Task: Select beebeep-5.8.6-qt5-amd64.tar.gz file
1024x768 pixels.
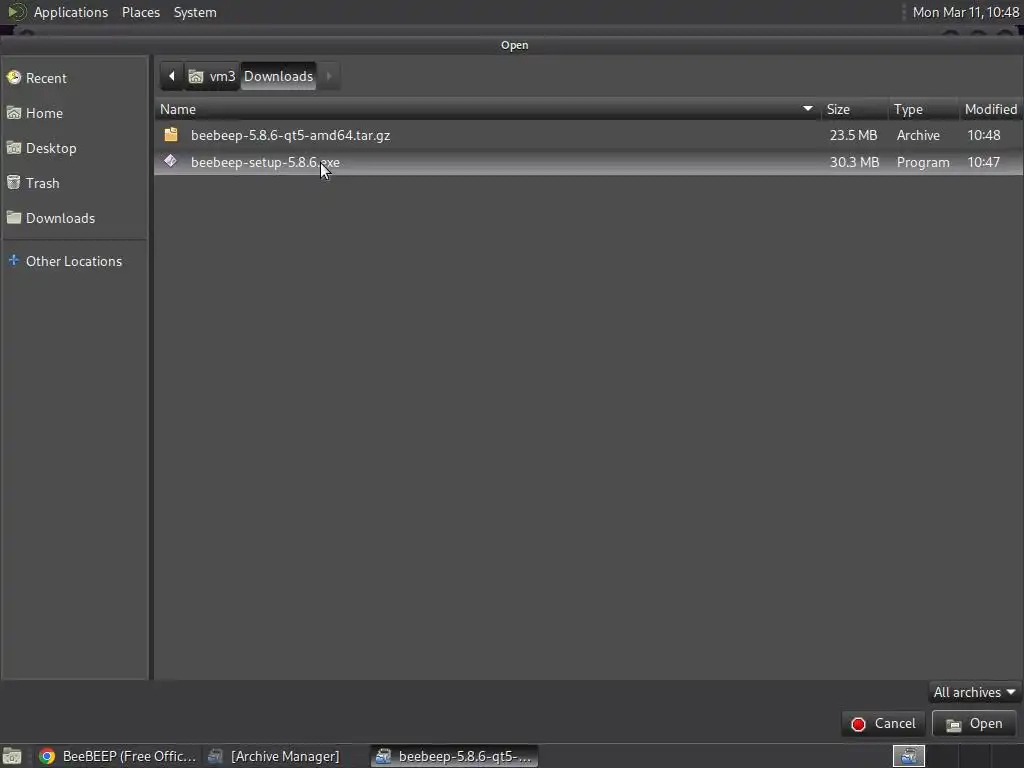Action: click(x=588, y=135)
